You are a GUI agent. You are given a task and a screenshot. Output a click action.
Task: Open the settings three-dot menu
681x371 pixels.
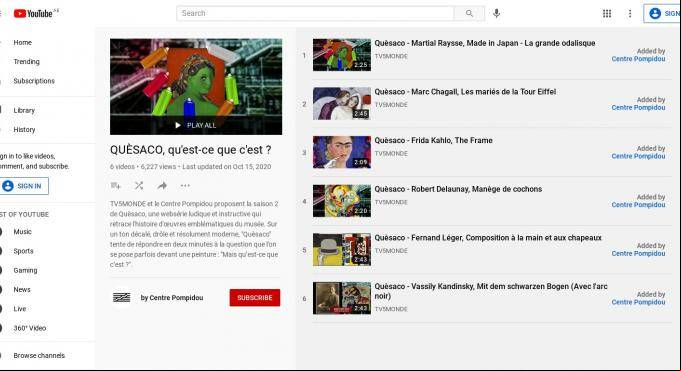(630, 13)
